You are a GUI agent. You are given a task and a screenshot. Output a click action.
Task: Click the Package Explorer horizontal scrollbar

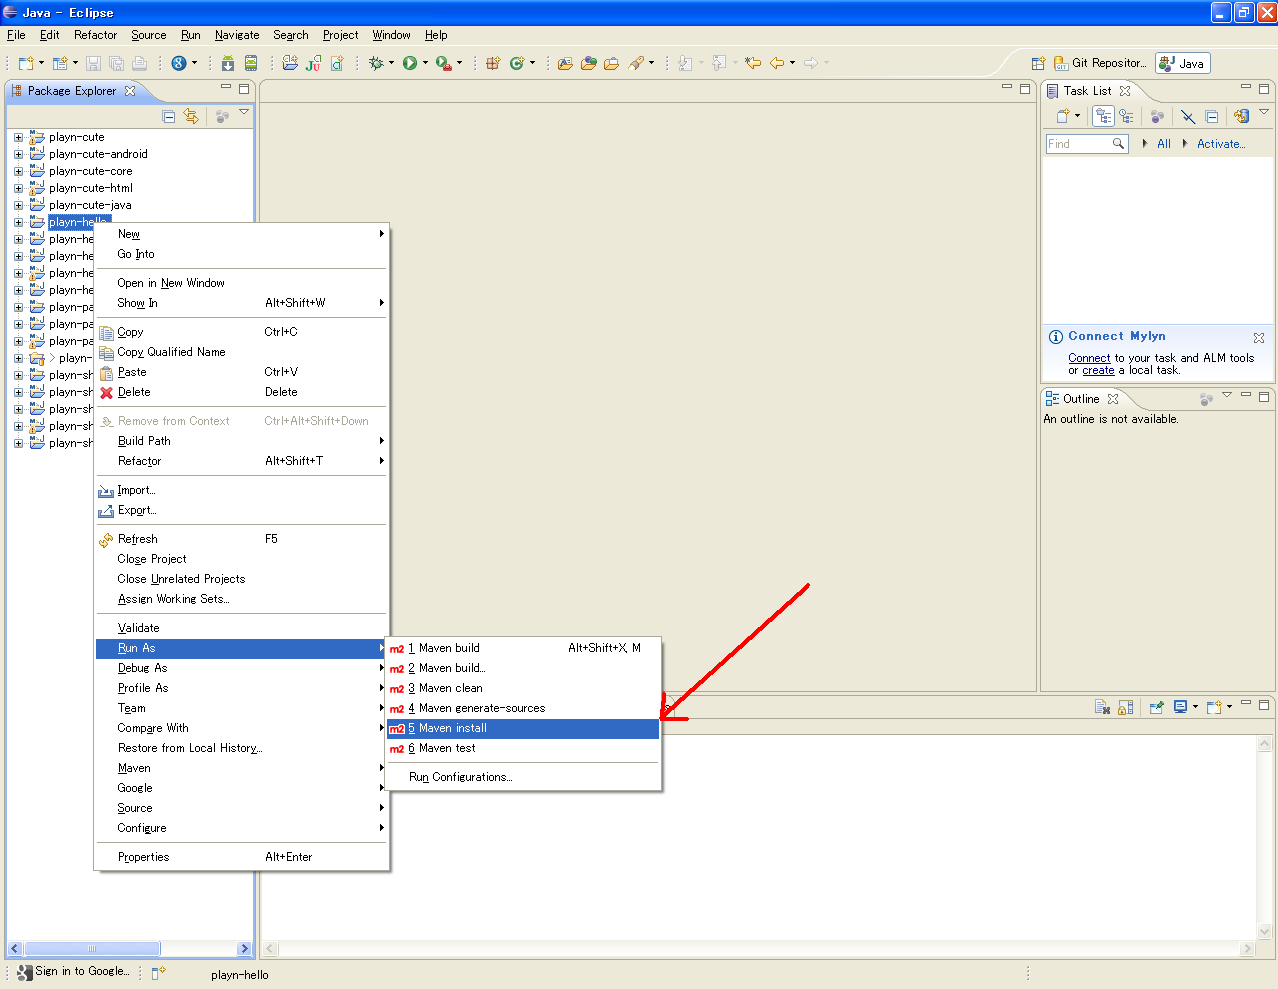click(x=130, y=948)
